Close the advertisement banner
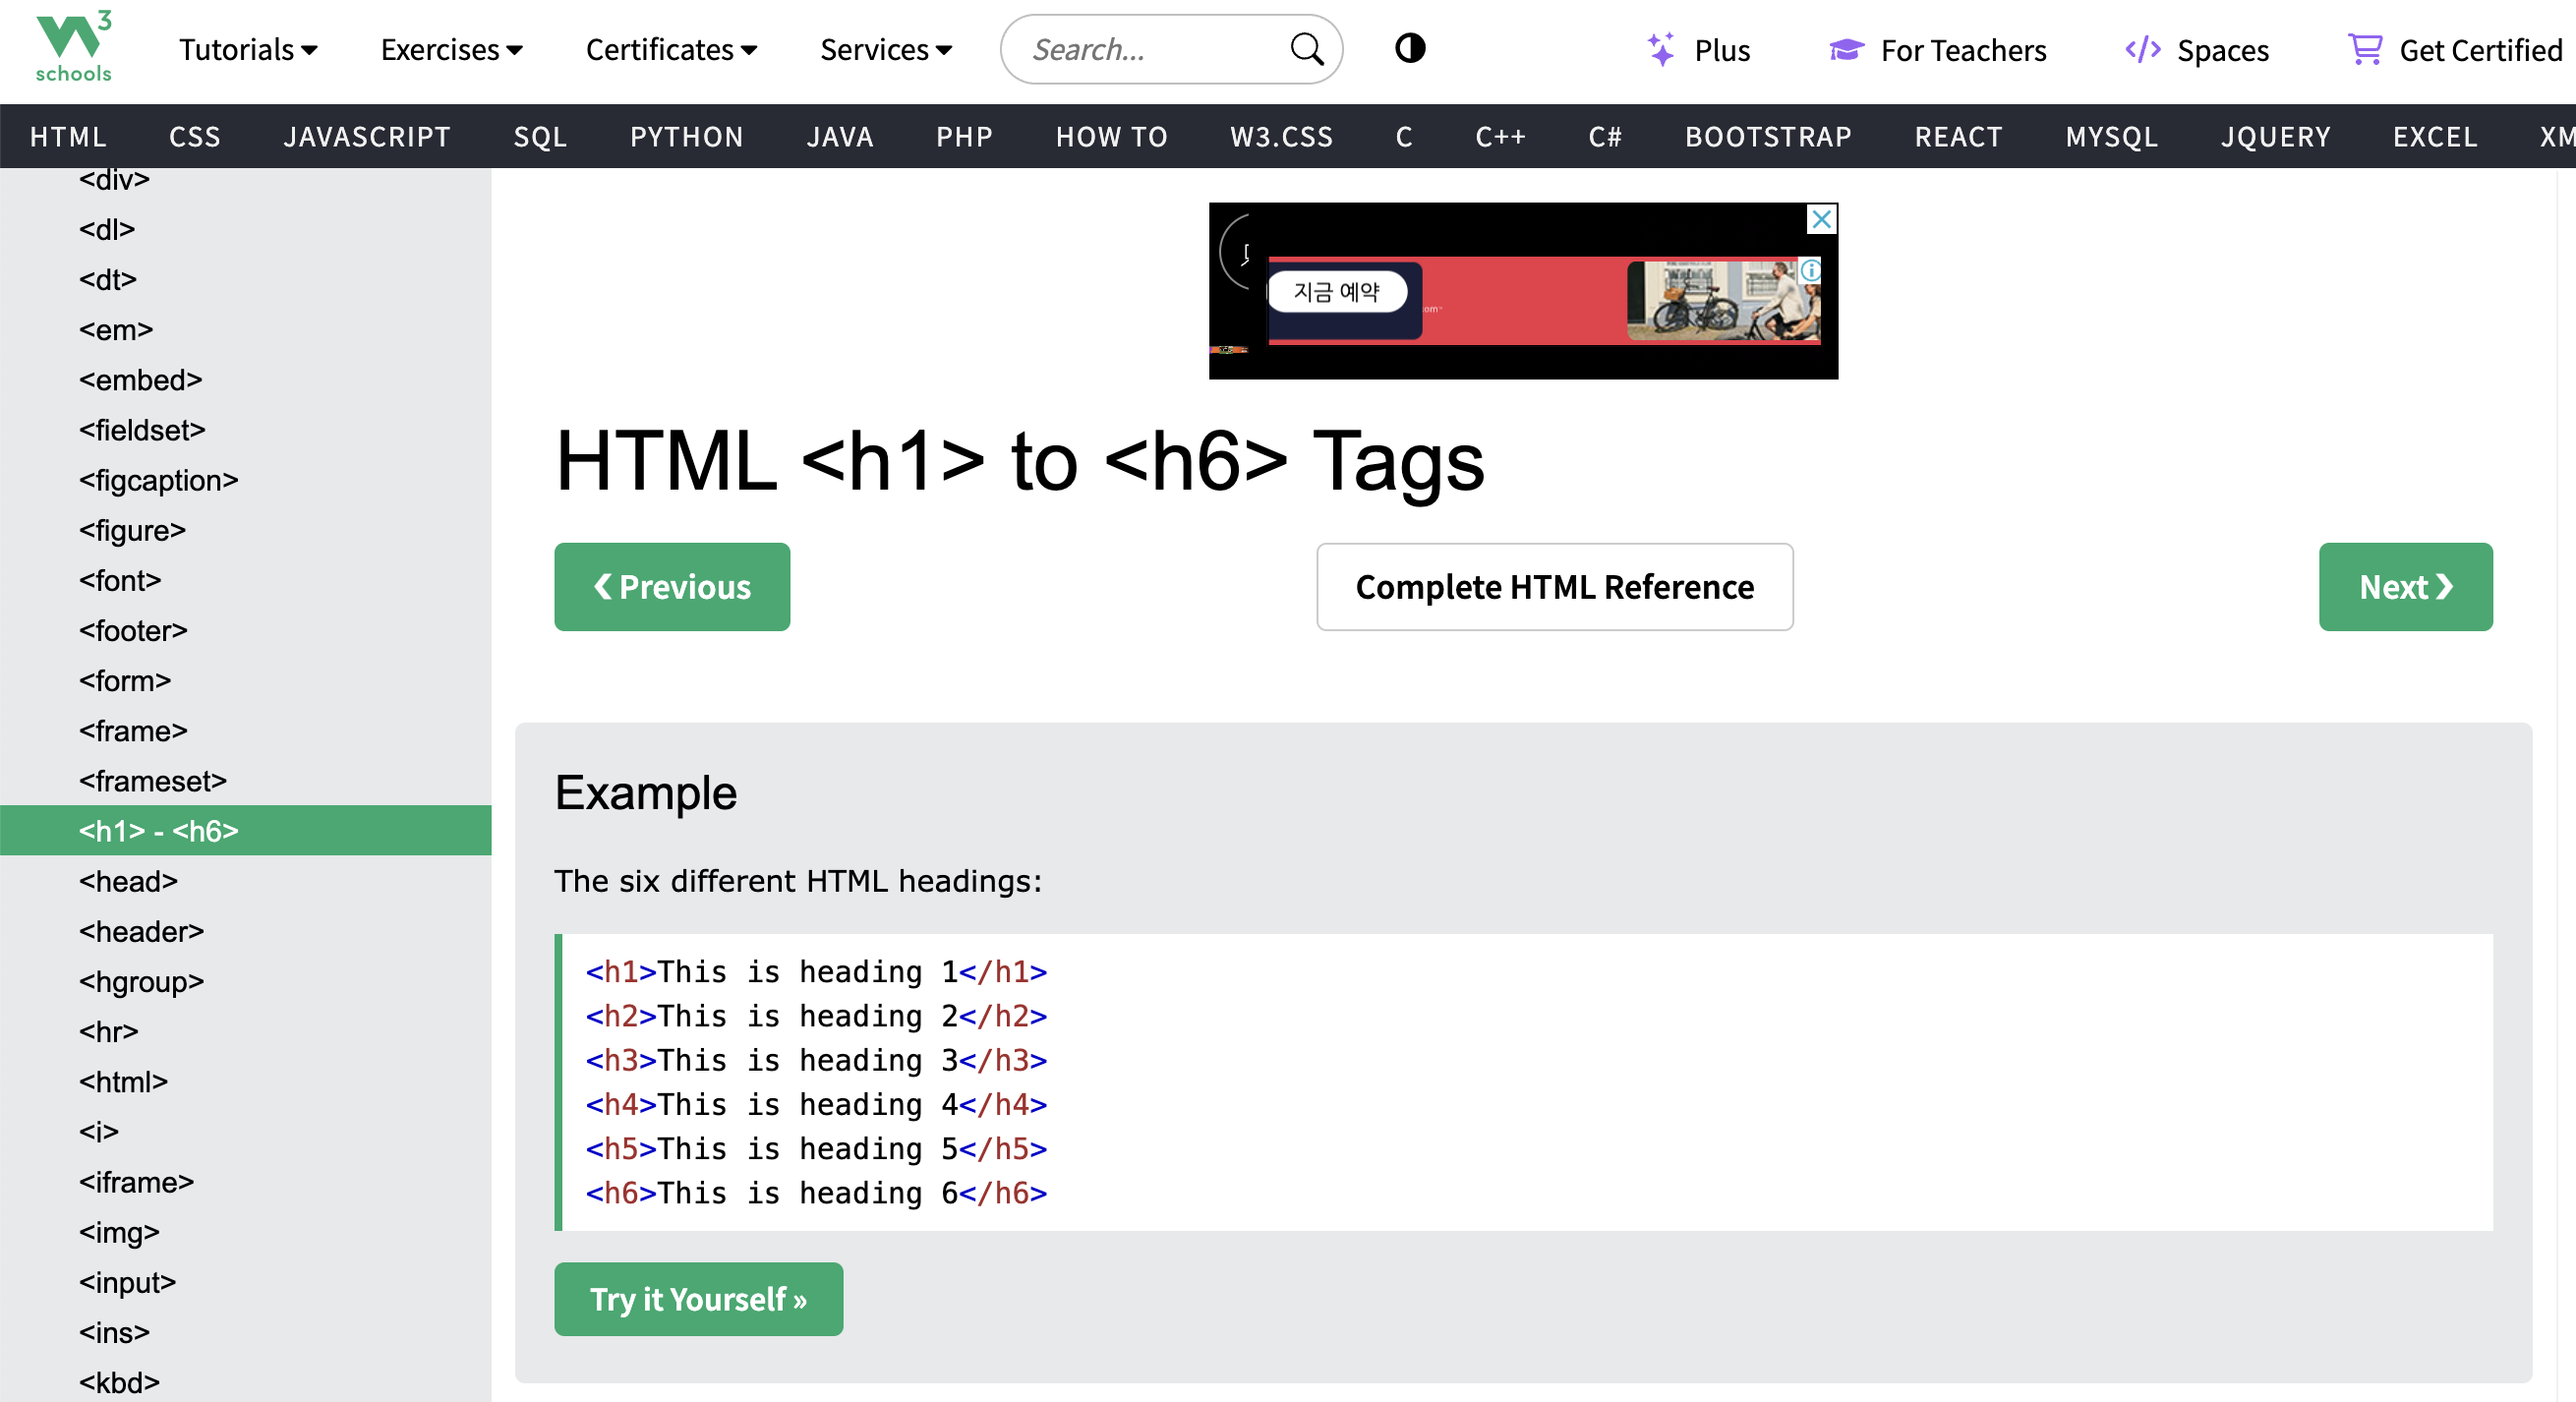The image size is (2576, 1402). point(1822,219)
